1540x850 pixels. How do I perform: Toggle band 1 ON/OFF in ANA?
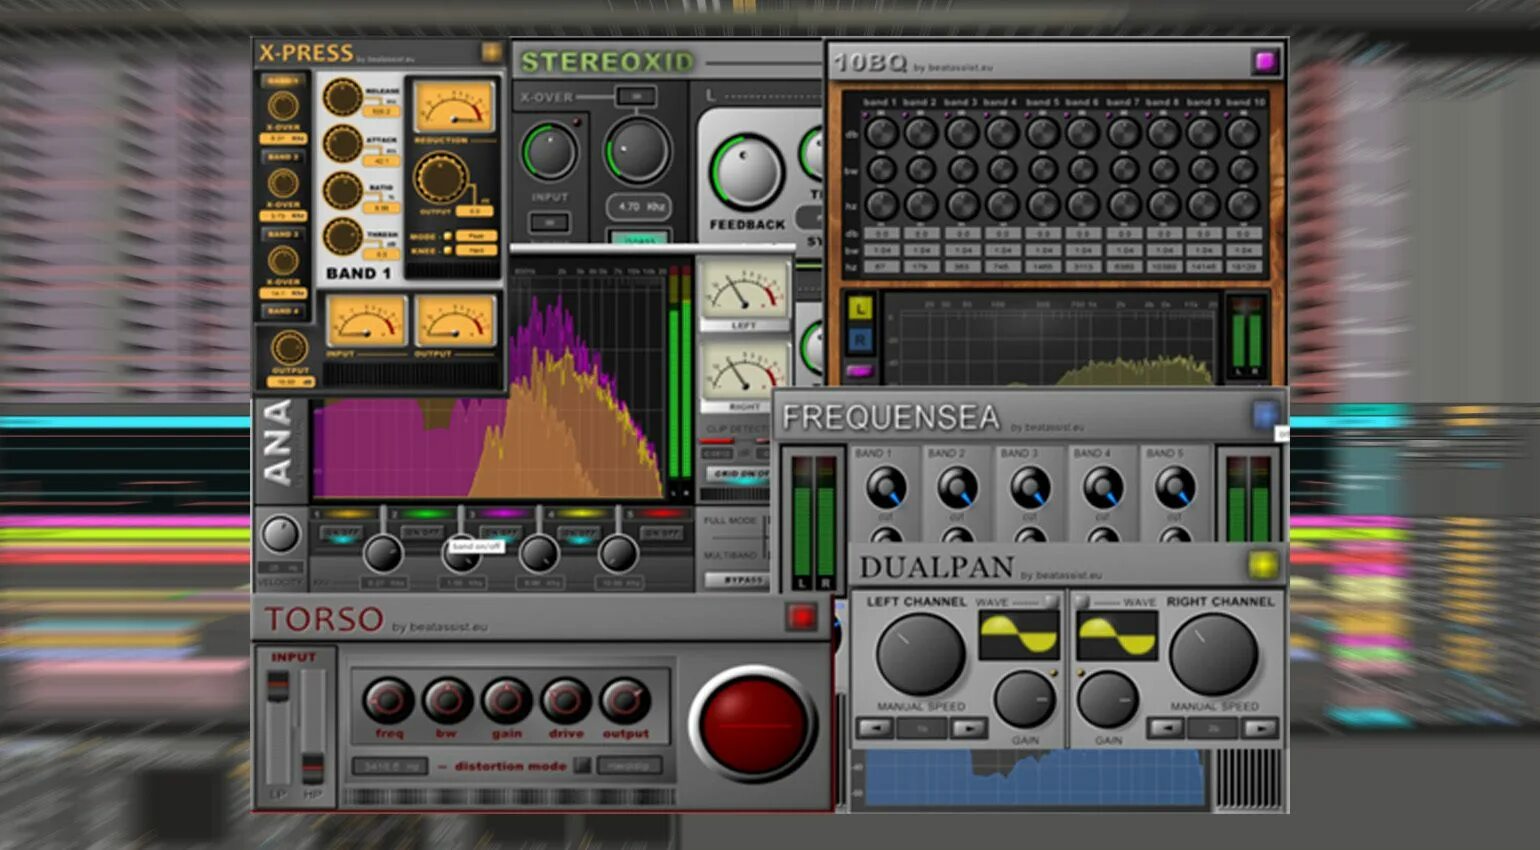342,533
